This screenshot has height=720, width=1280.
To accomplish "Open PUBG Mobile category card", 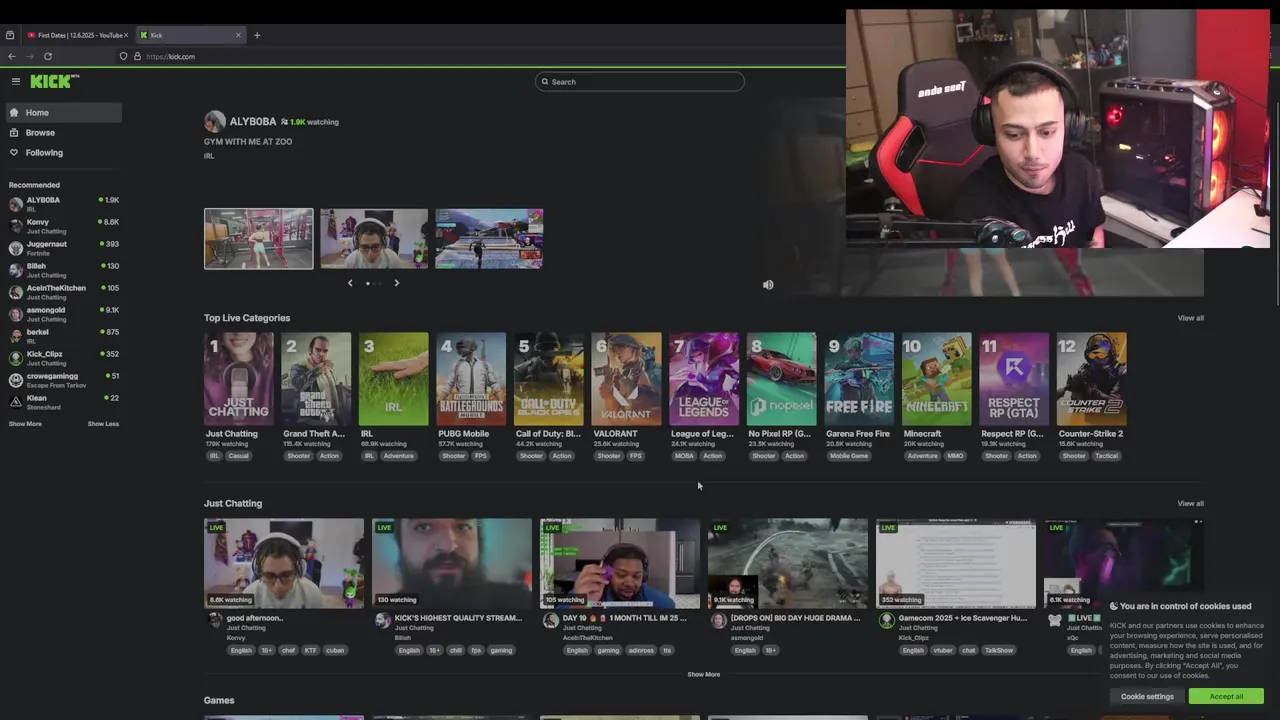I will click(471, 379).
